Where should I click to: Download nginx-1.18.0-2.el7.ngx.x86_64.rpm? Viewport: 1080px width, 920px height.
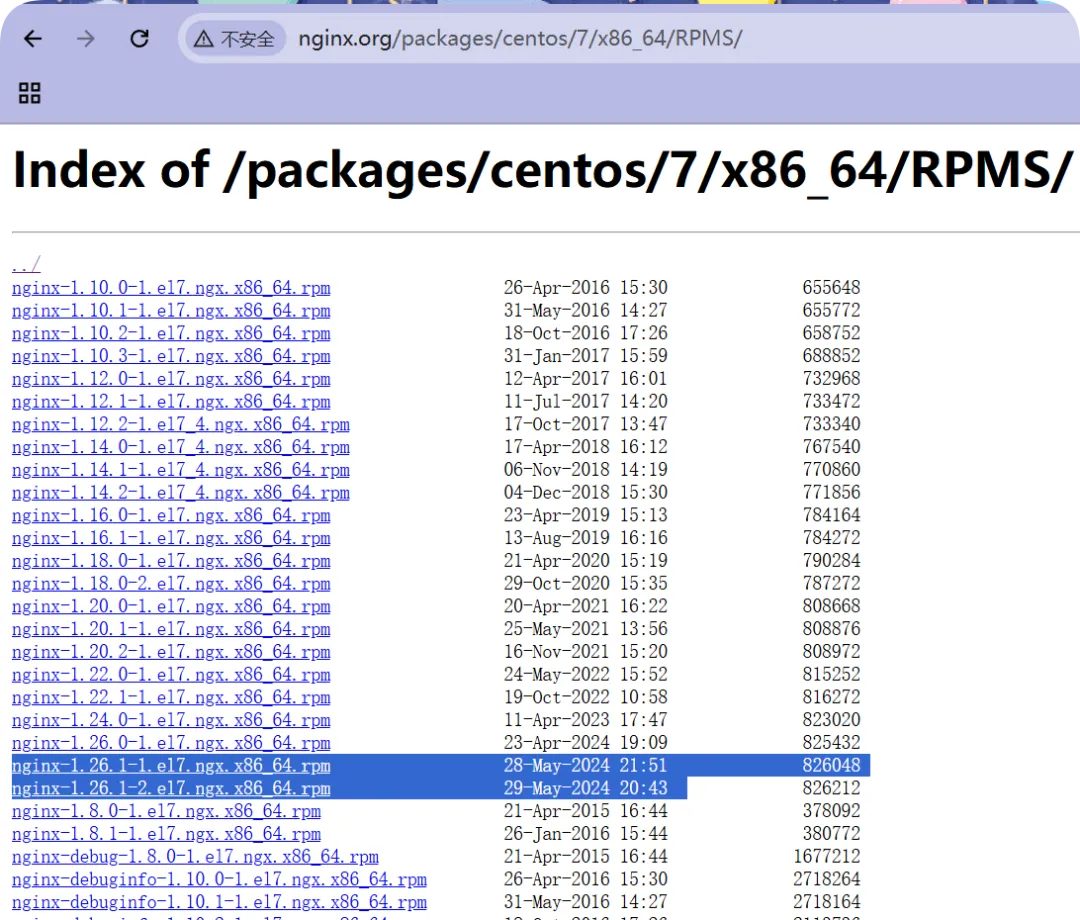point(171,583)
